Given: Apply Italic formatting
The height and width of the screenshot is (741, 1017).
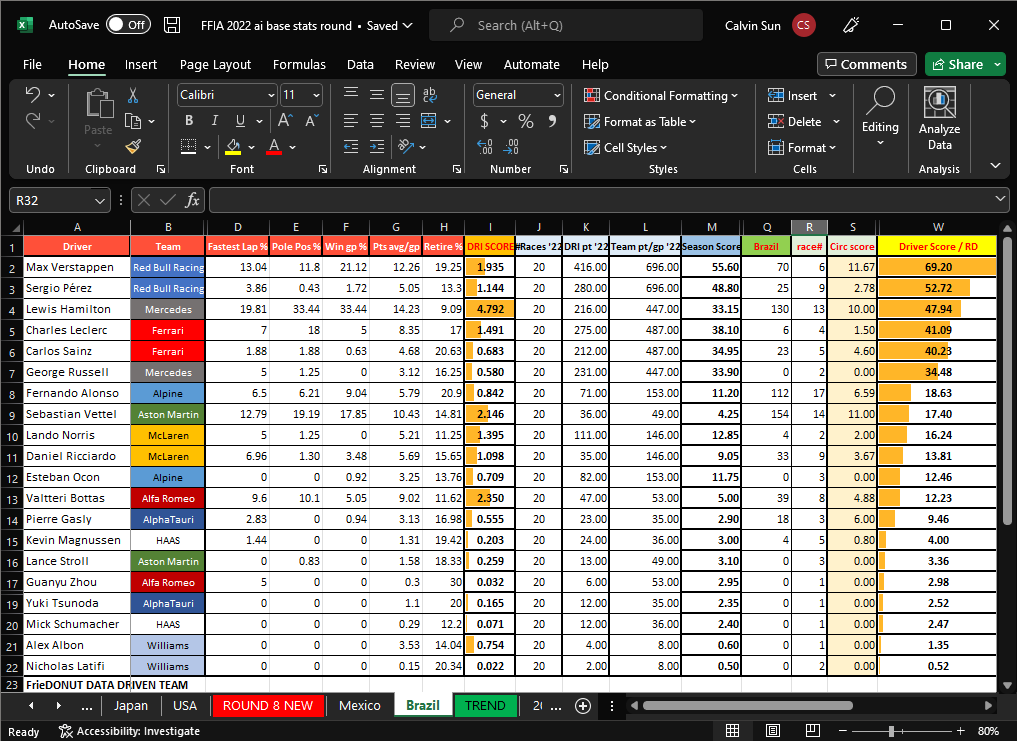Looking at the screenshot, I should tap(215, 121).
